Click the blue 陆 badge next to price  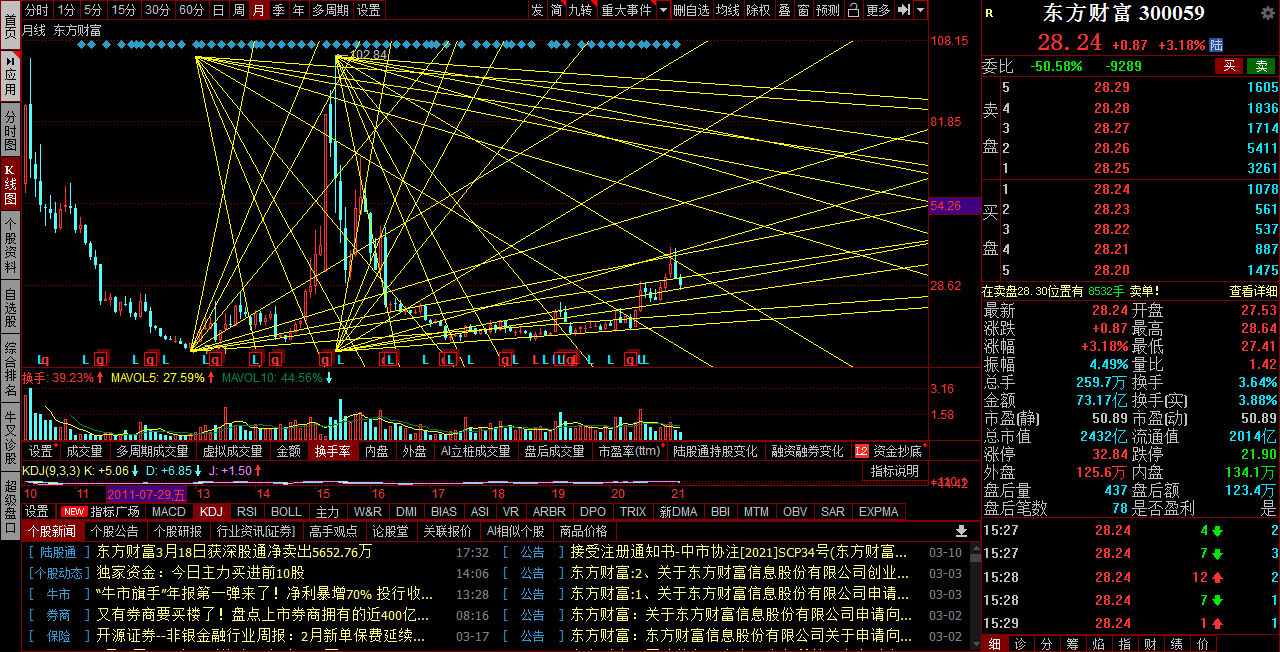tap(1216, 45)
